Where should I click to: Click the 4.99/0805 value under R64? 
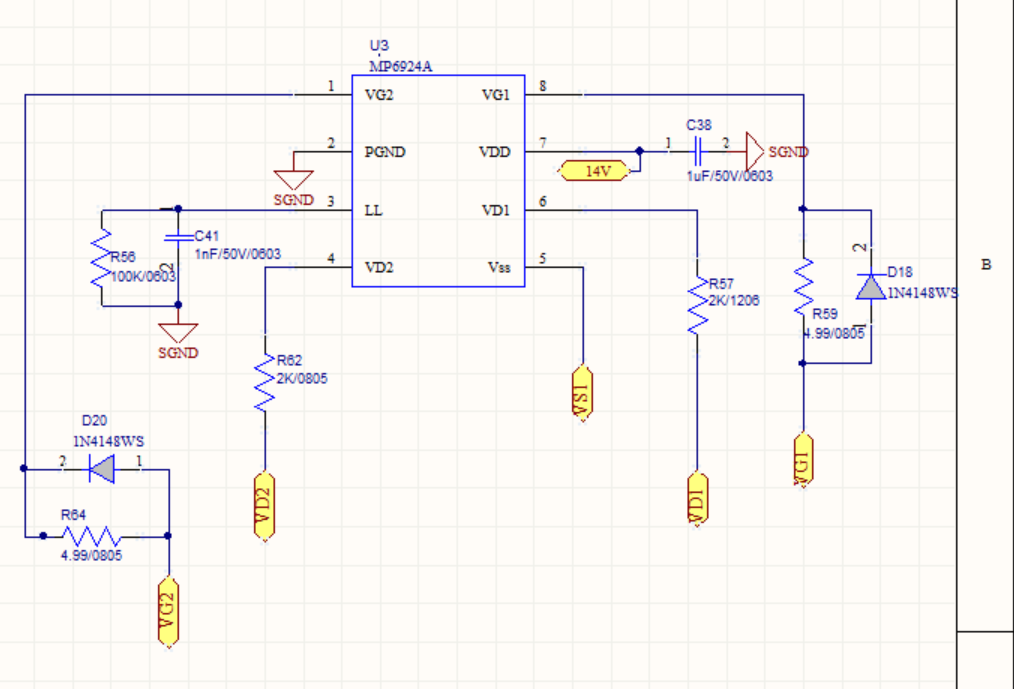coord(91,556)
